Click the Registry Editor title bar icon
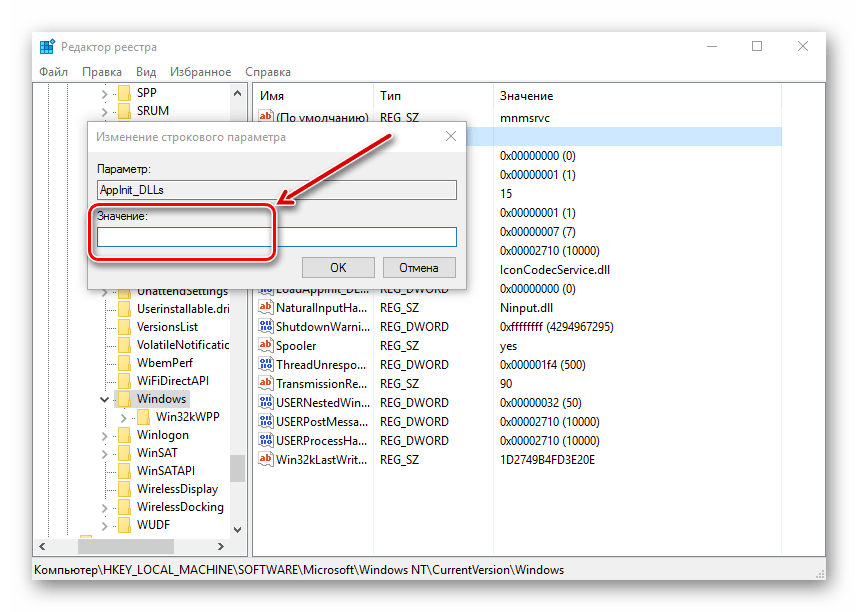This screenshot has width=858, height=612. [48, 47]
